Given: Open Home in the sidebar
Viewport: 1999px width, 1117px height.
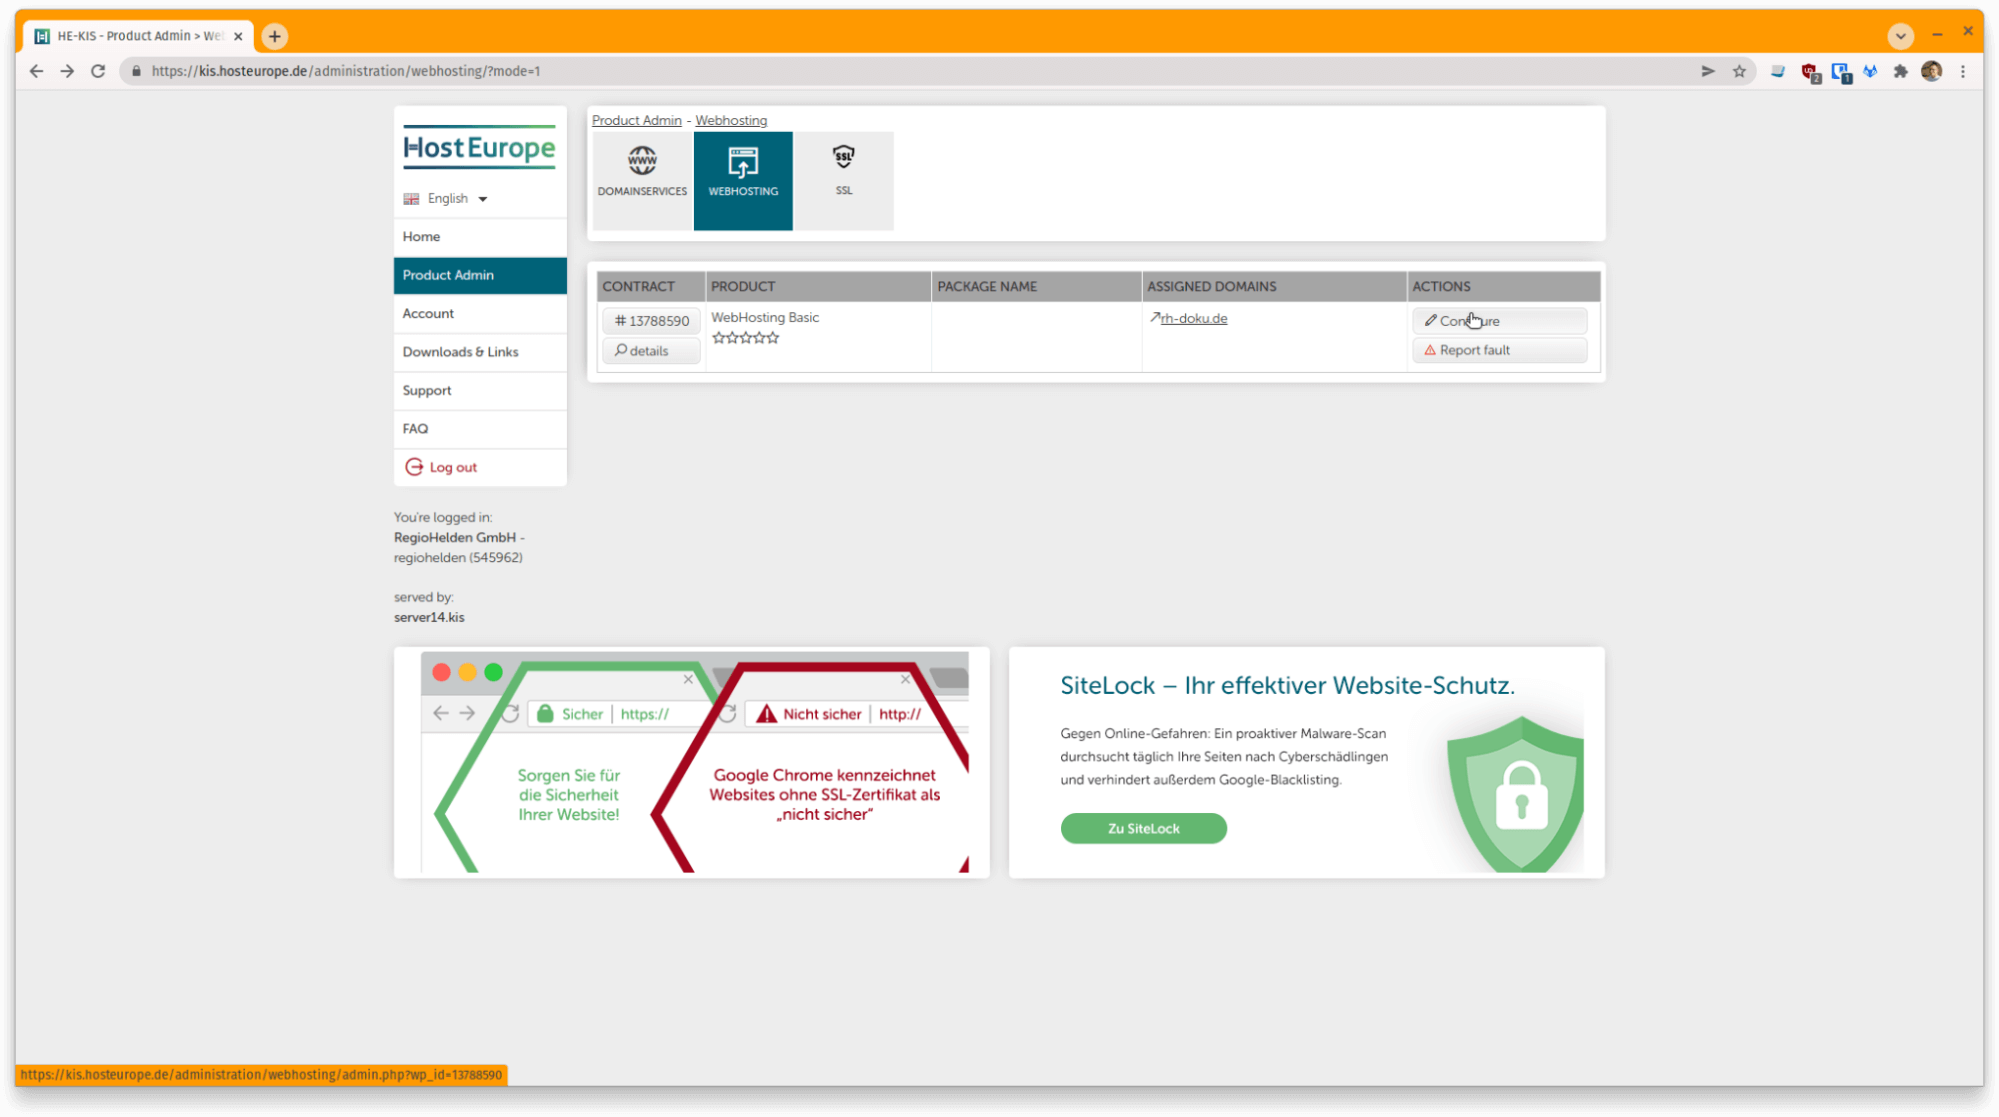Looking at the screenshot, I should [x=480, y=237].
